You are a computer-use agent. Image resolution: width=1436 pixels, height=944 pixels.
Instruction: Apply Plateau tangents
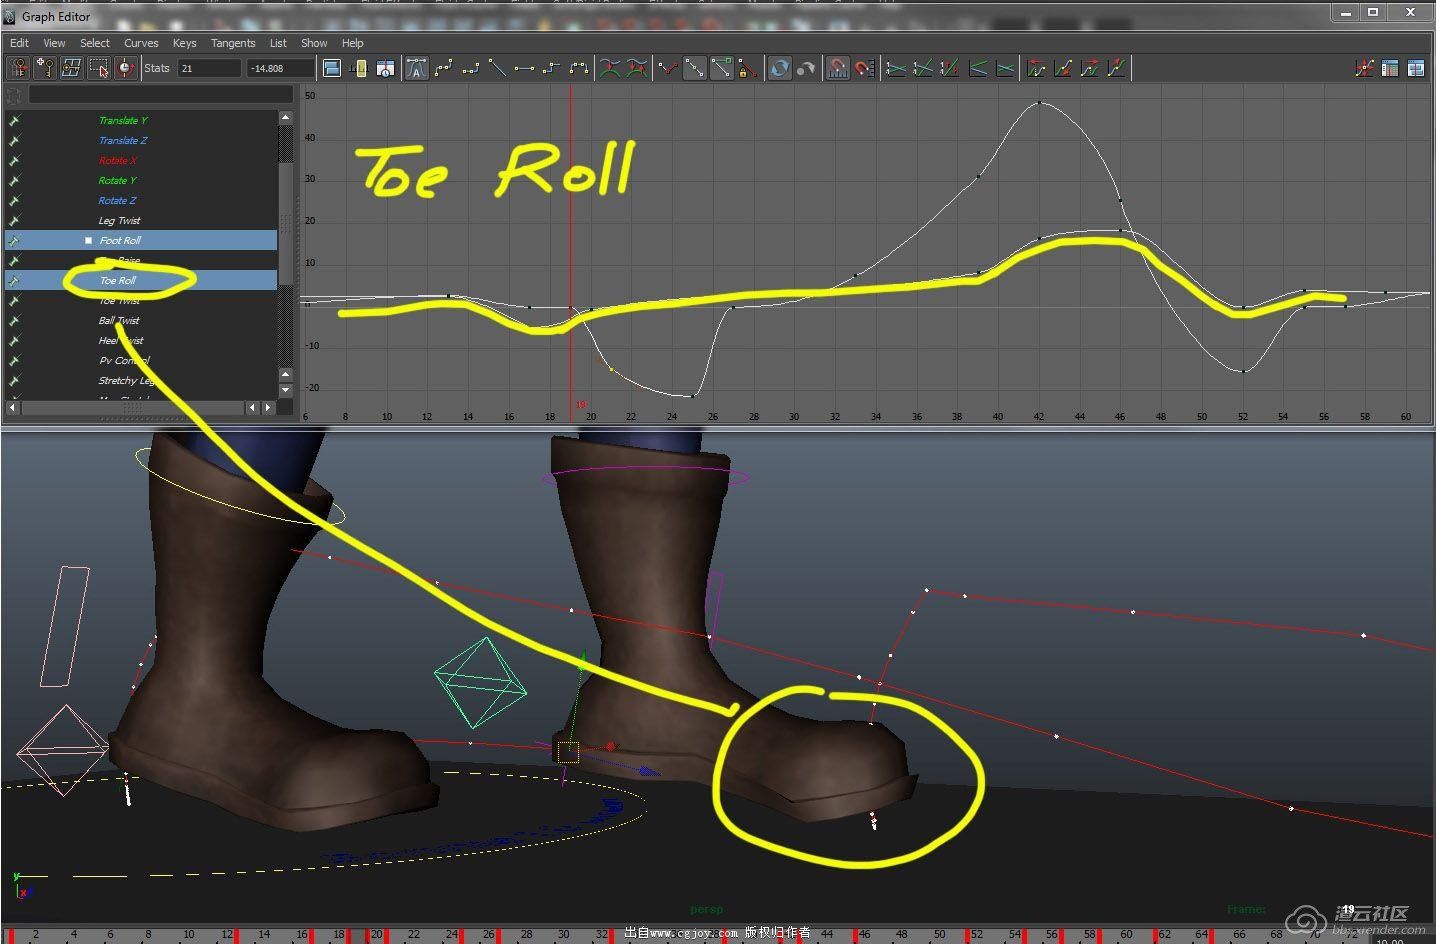click(578, 68)
